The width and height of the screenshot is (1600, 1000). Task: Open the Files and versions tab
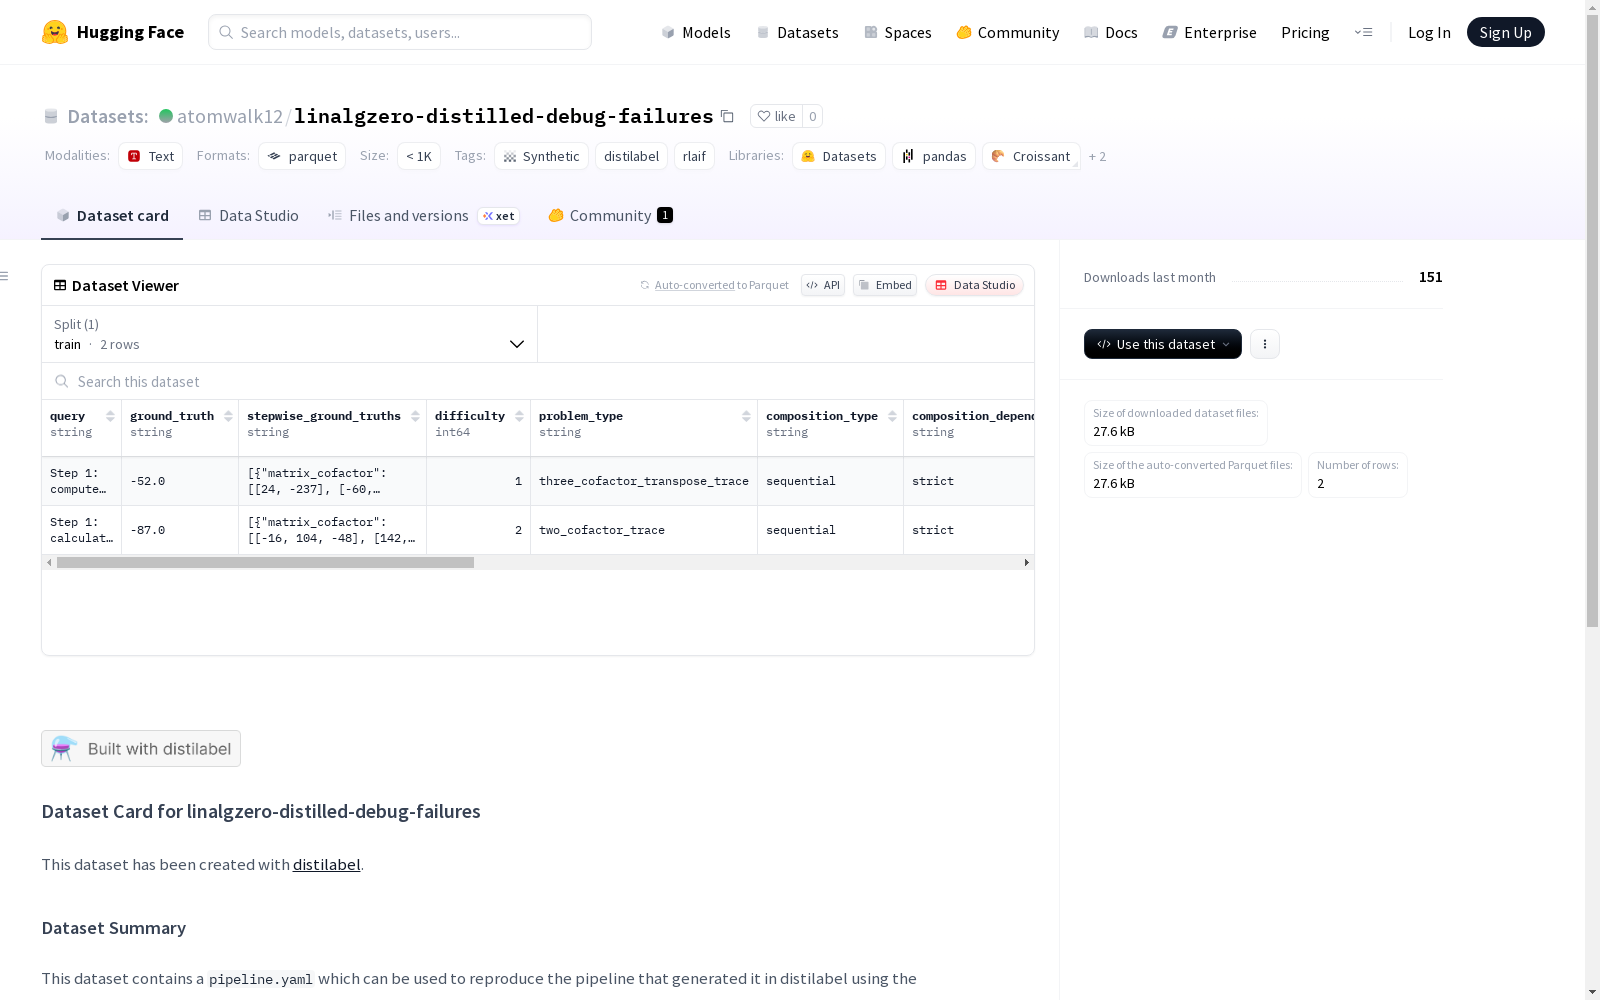point(423,216)
